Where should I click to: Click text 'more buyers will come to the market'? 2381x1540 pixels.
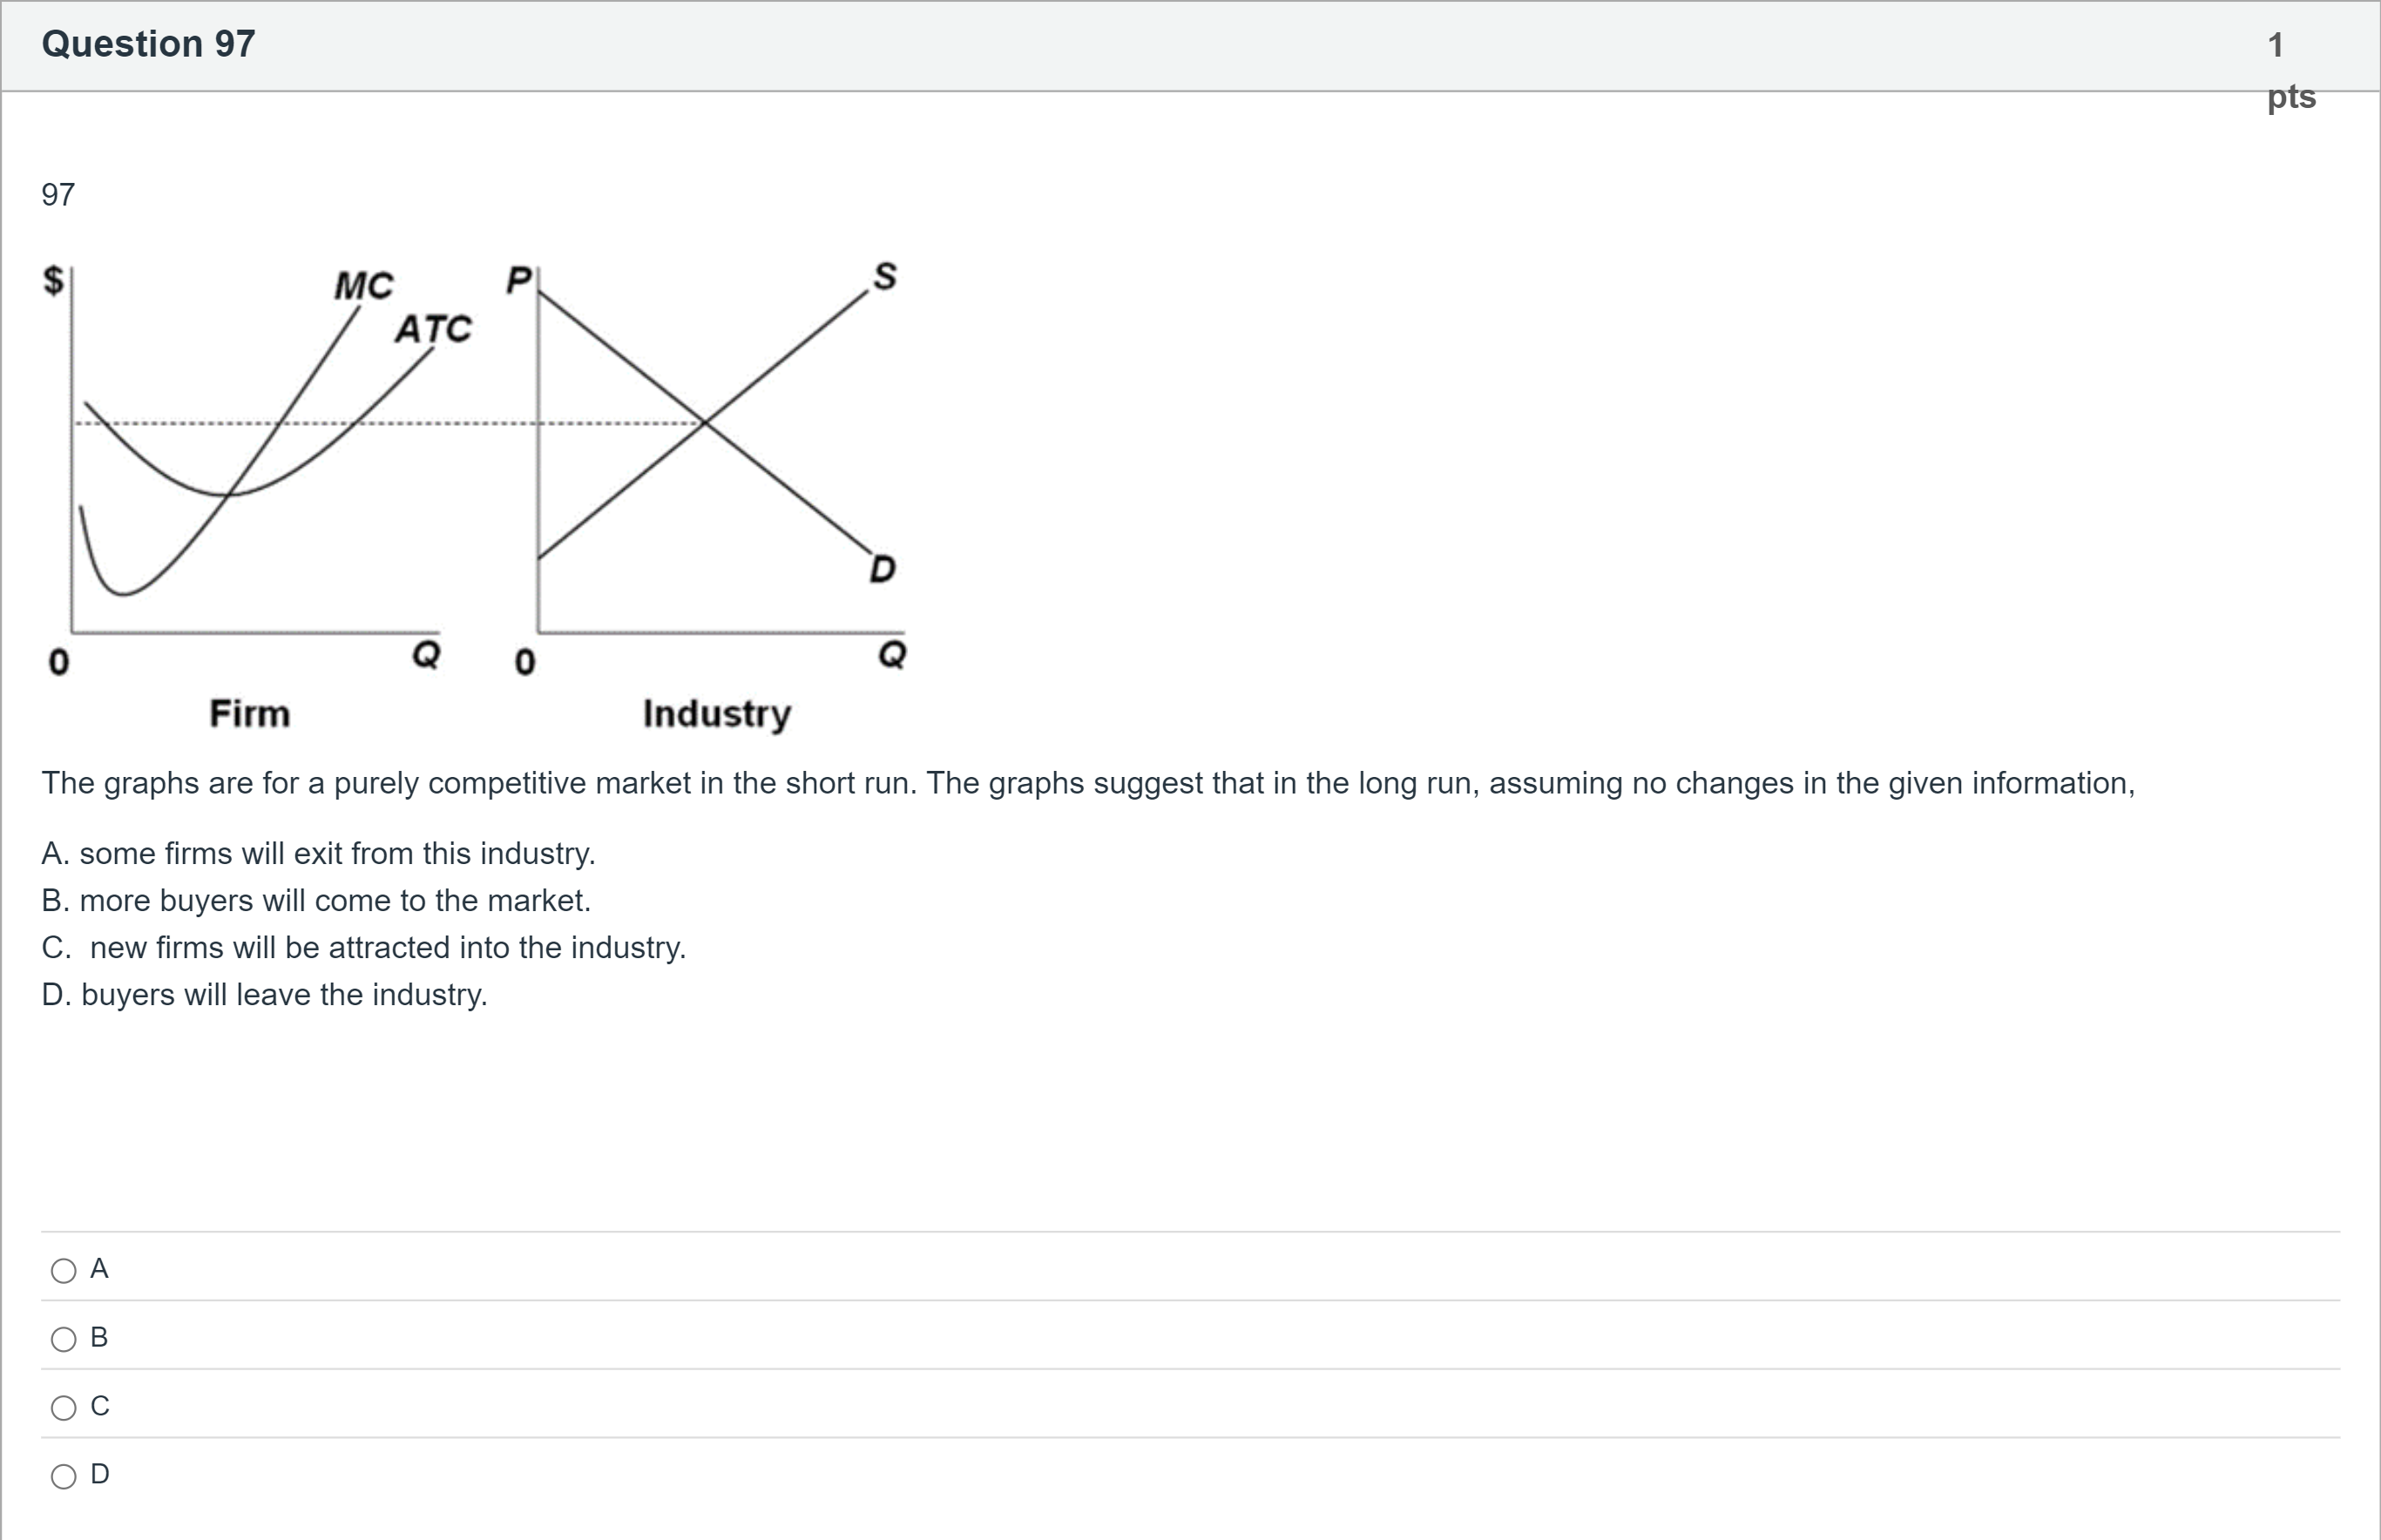[x=334, y=900]
